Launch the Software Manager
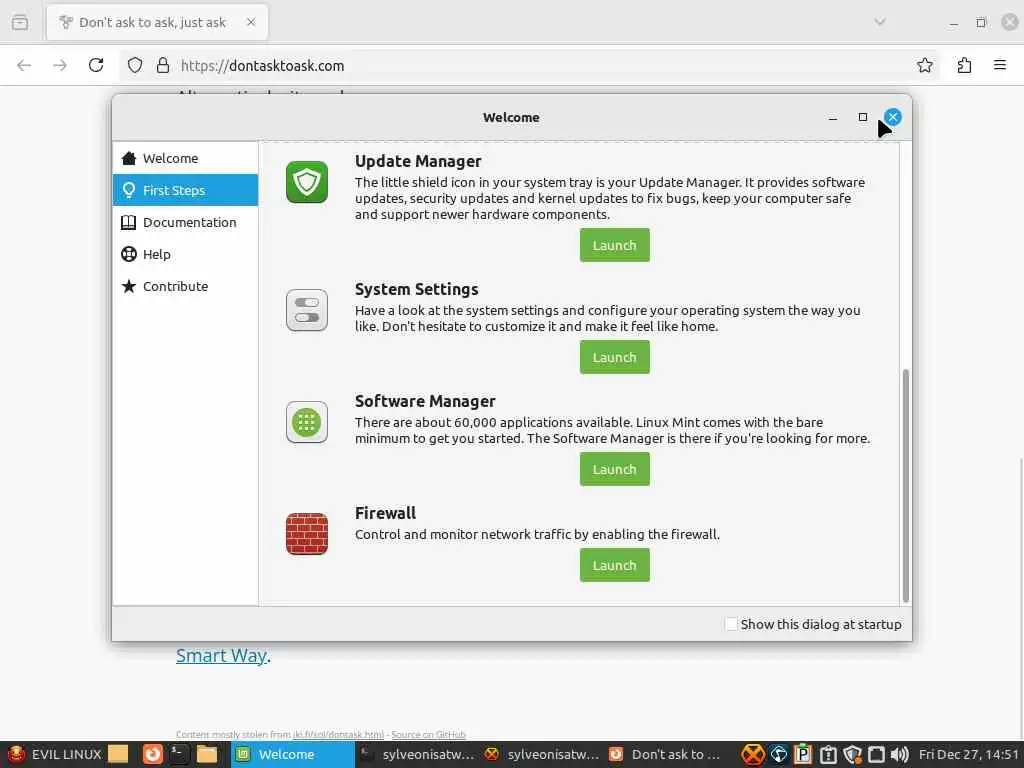Image resolution: width=1024 pixels, height=768 pixels. point(614,469)
